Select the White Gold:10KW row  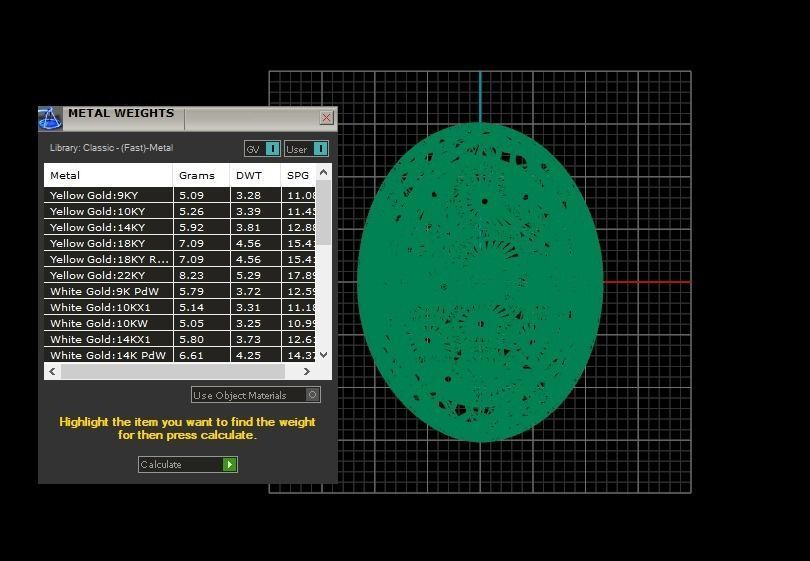180,323
